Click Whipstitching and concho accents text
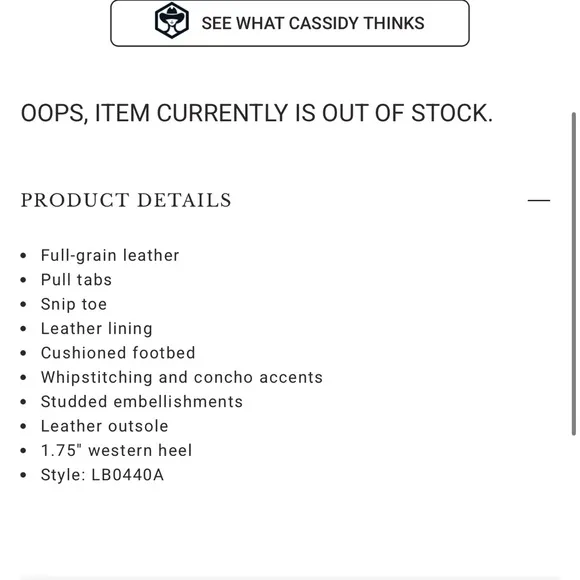 182,378
